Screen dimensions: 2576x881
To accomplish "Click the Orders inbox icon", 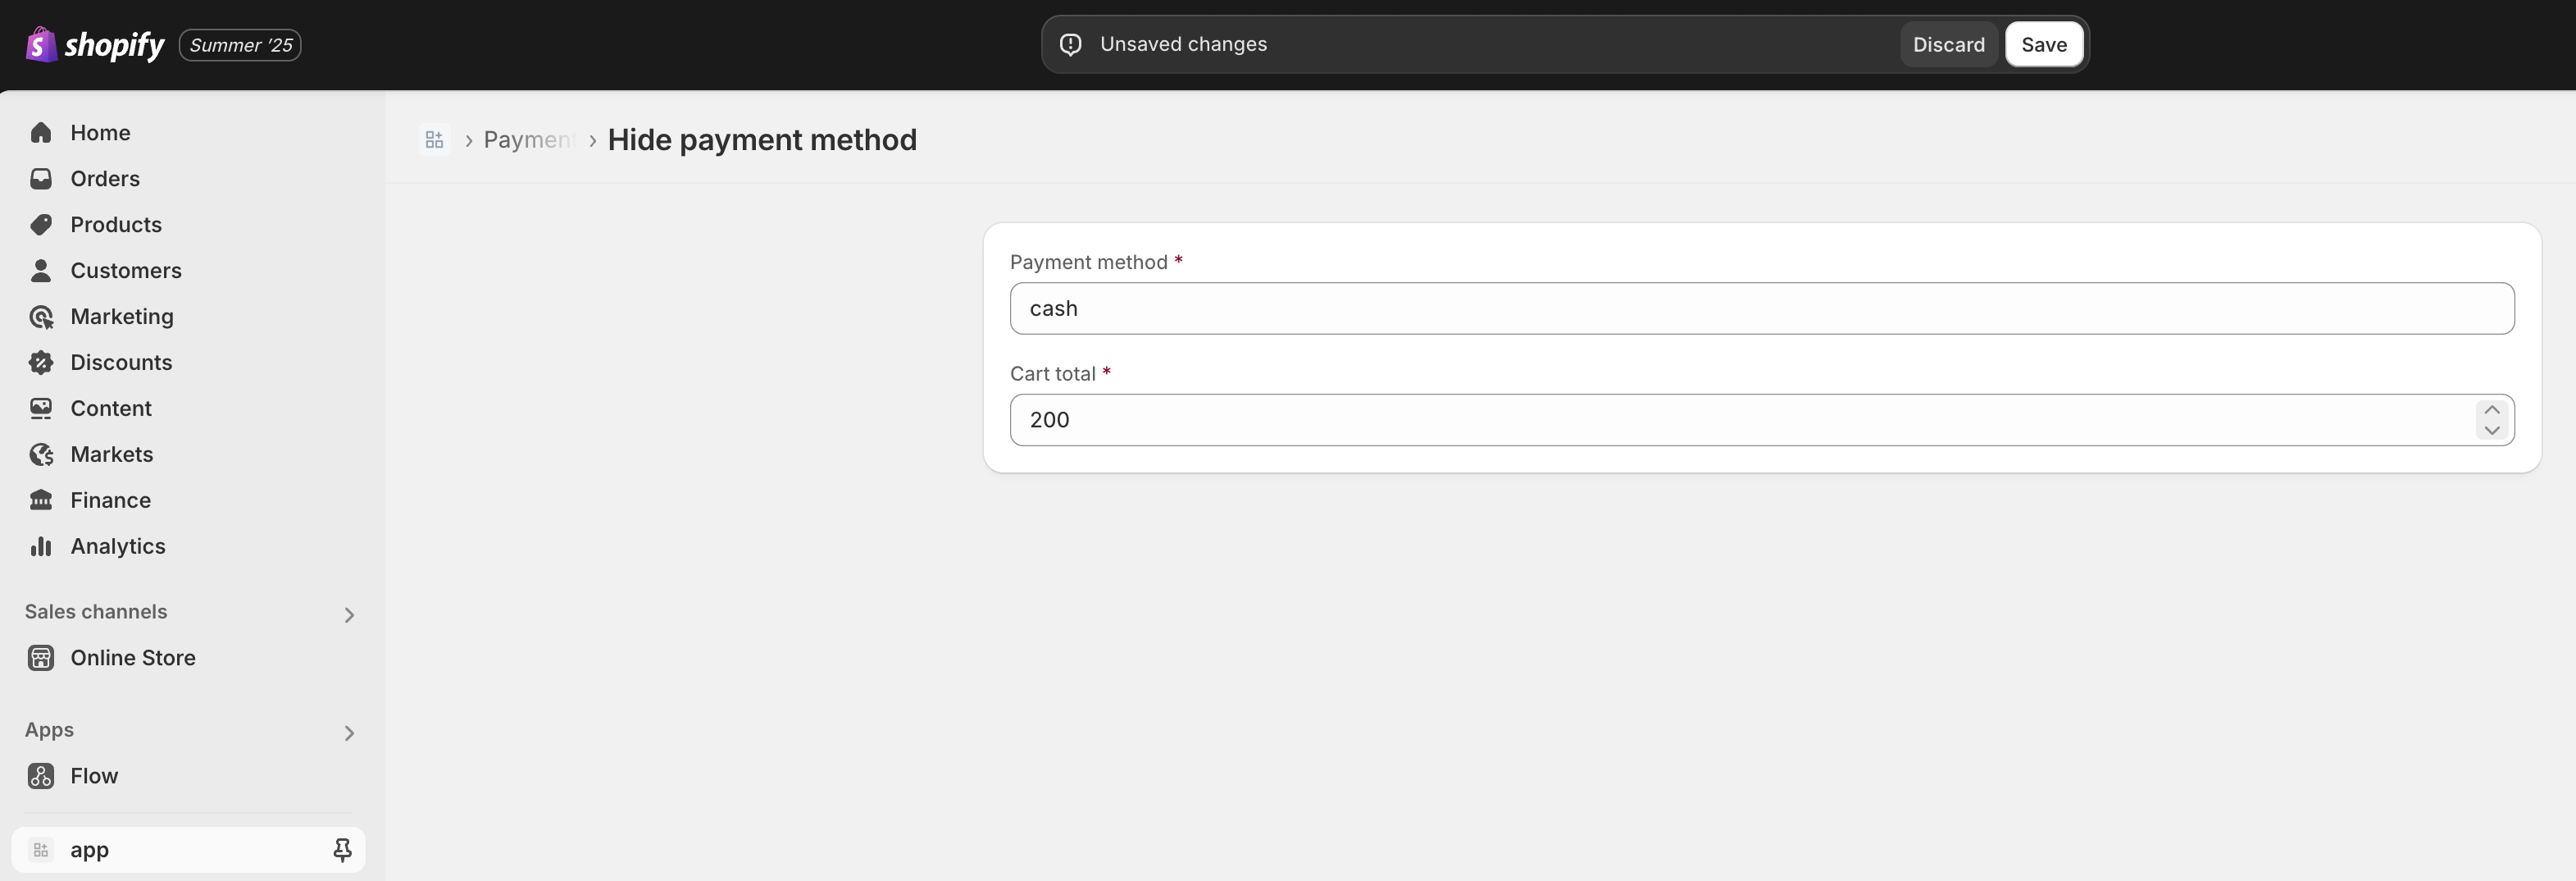I will coord(41,179).
